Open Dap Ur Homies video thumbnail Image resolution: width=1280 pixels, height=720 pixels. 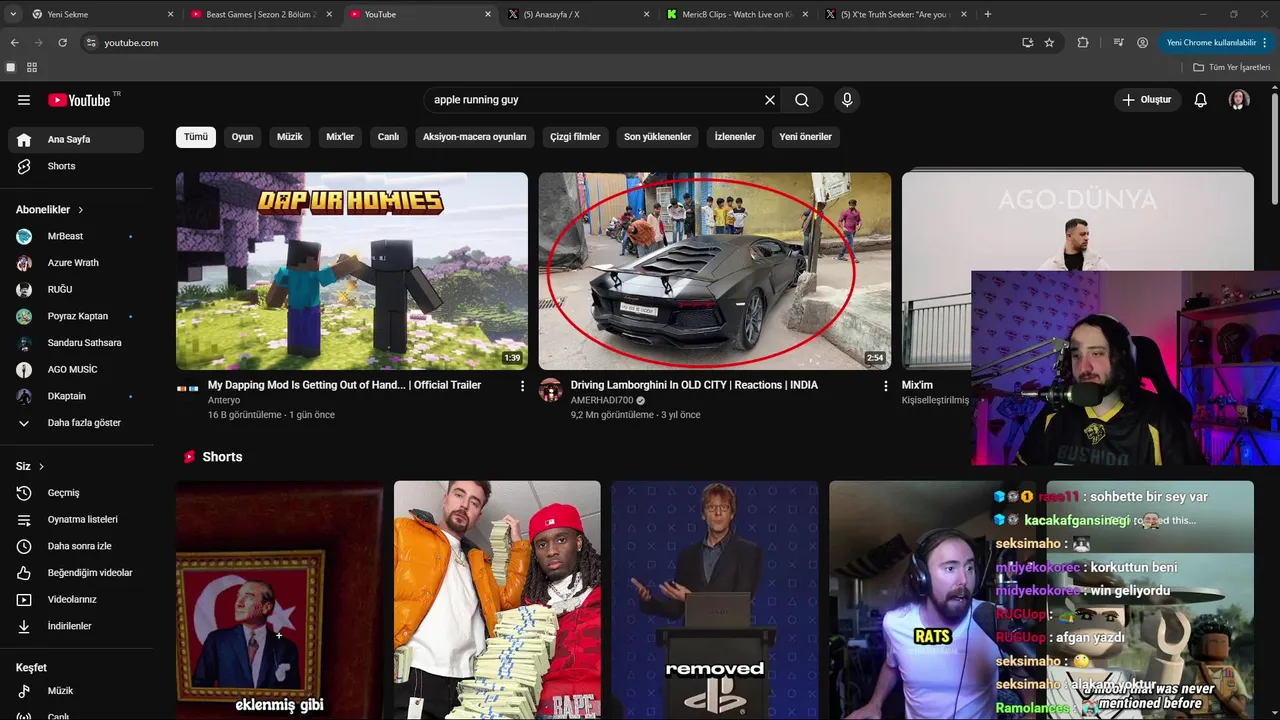(x=352, y=271)
